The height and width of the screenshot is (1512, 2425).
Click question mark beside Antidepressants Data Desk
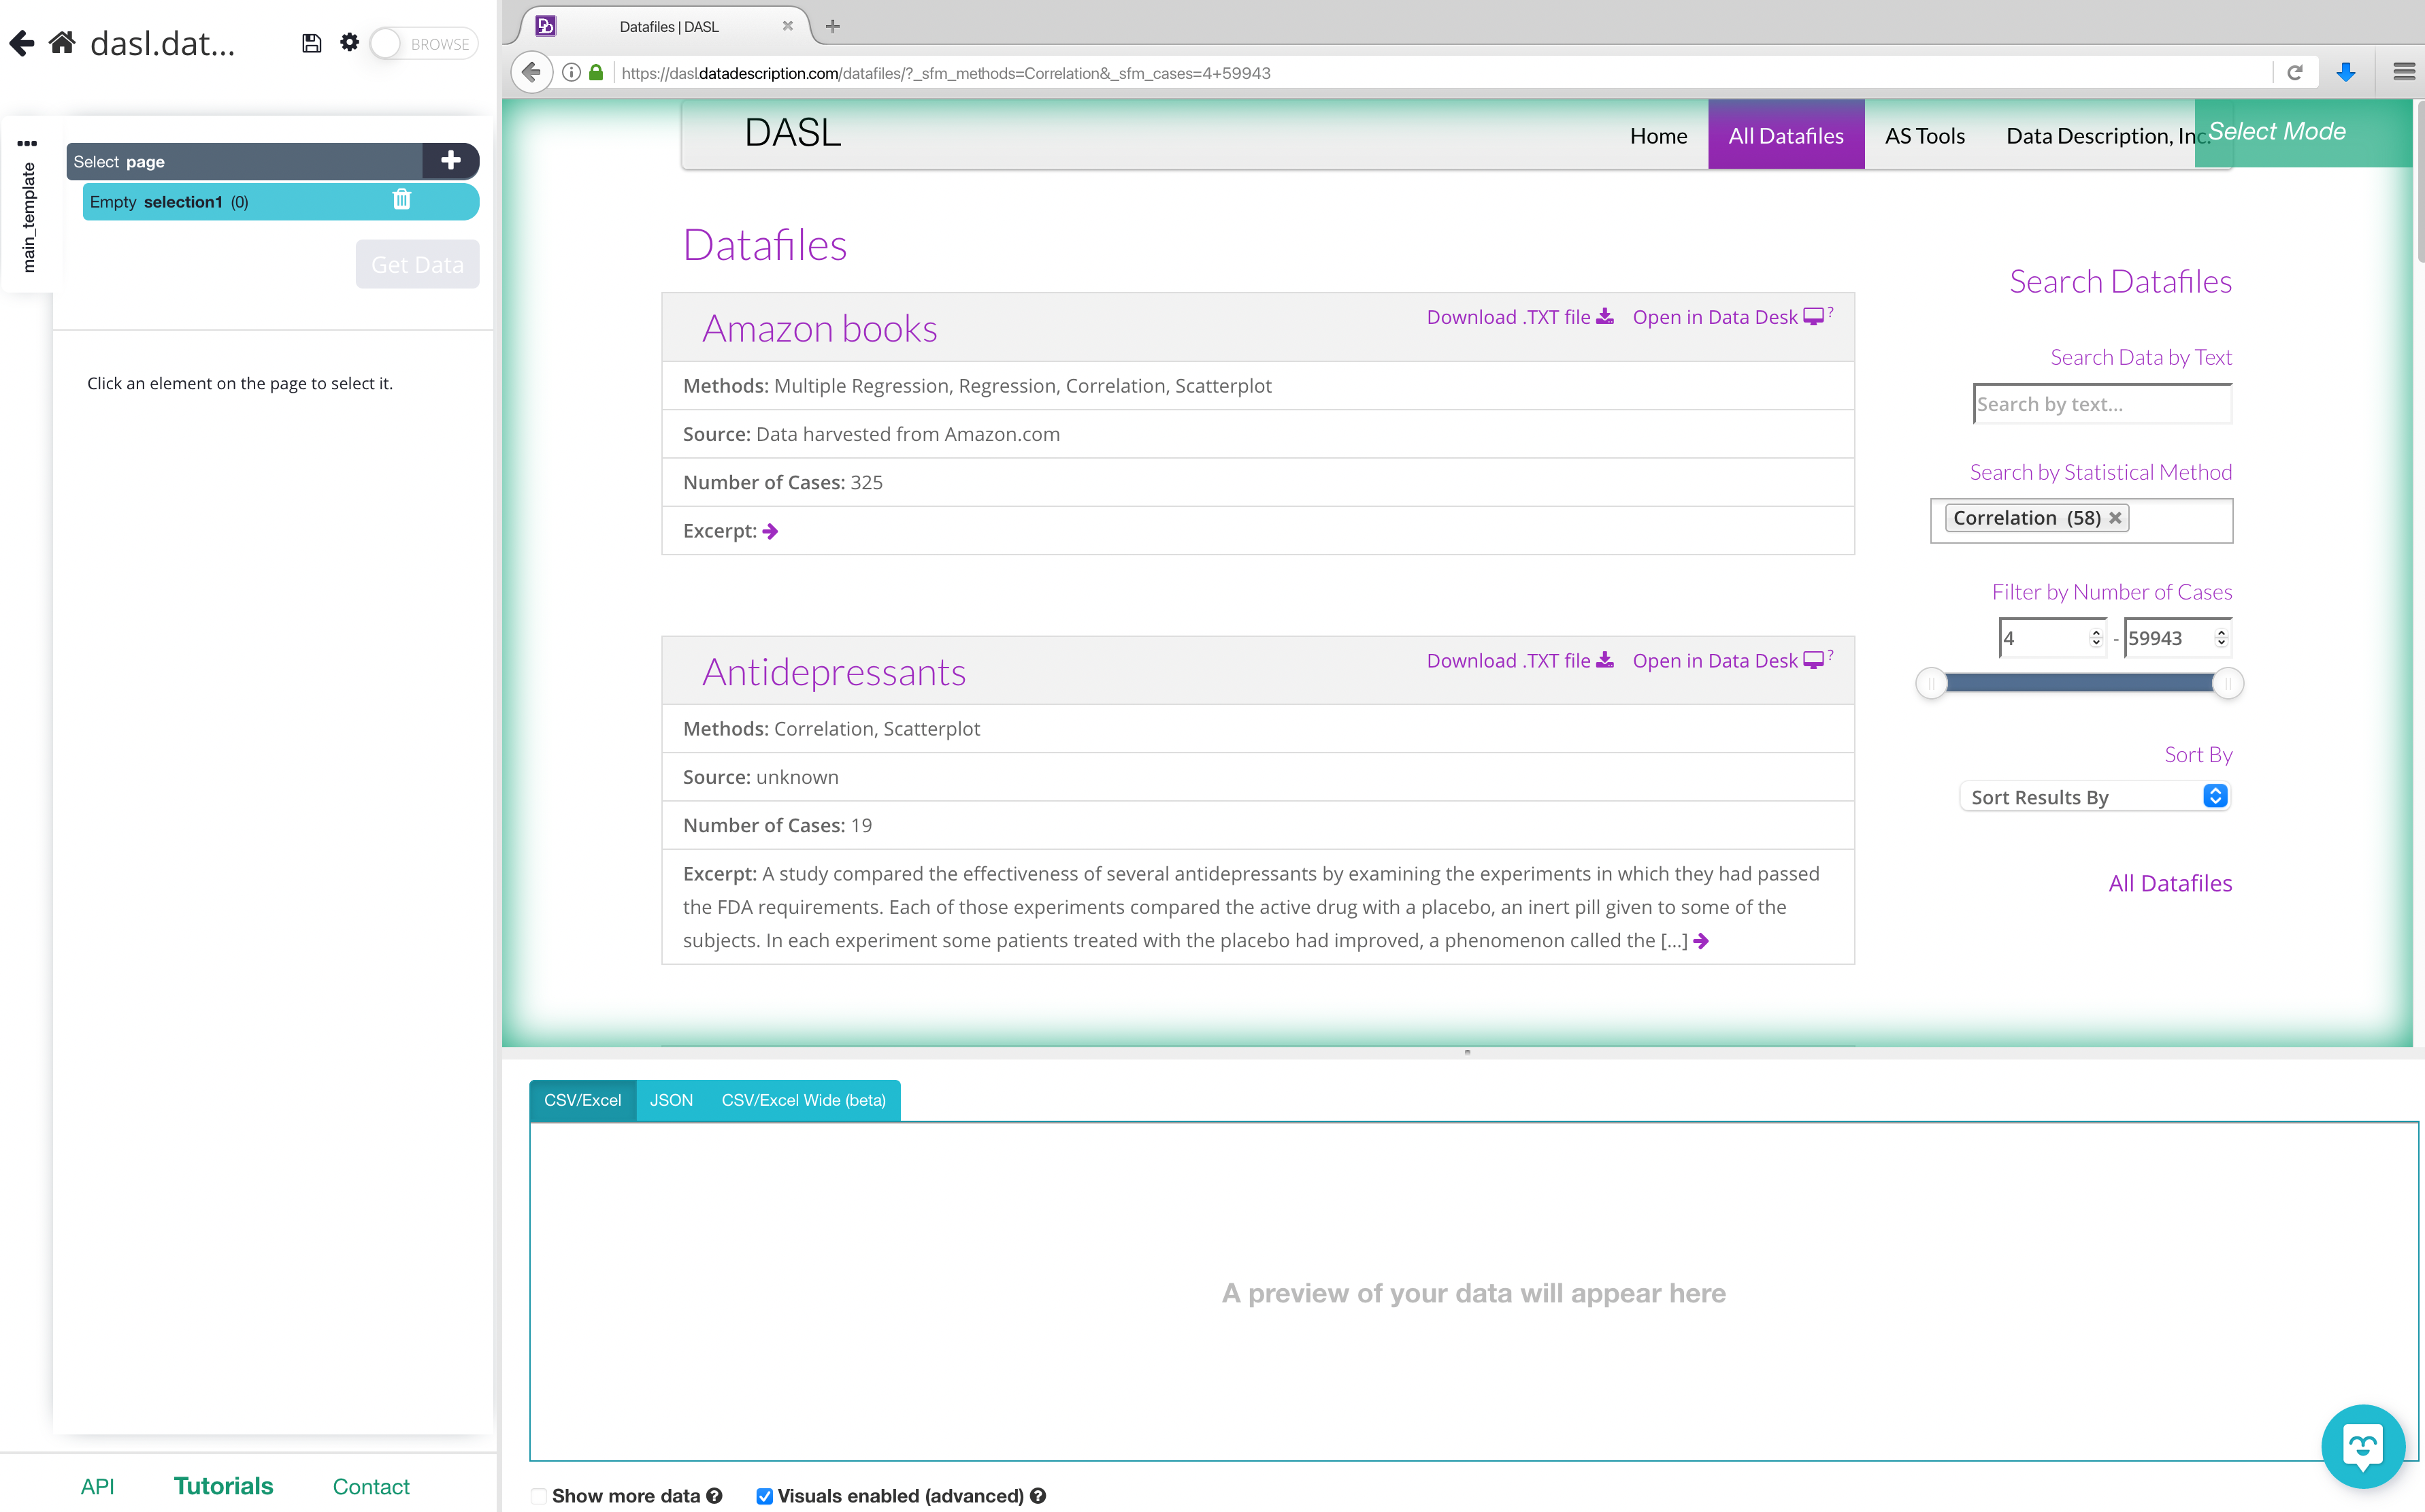(x=1830, y=655)
